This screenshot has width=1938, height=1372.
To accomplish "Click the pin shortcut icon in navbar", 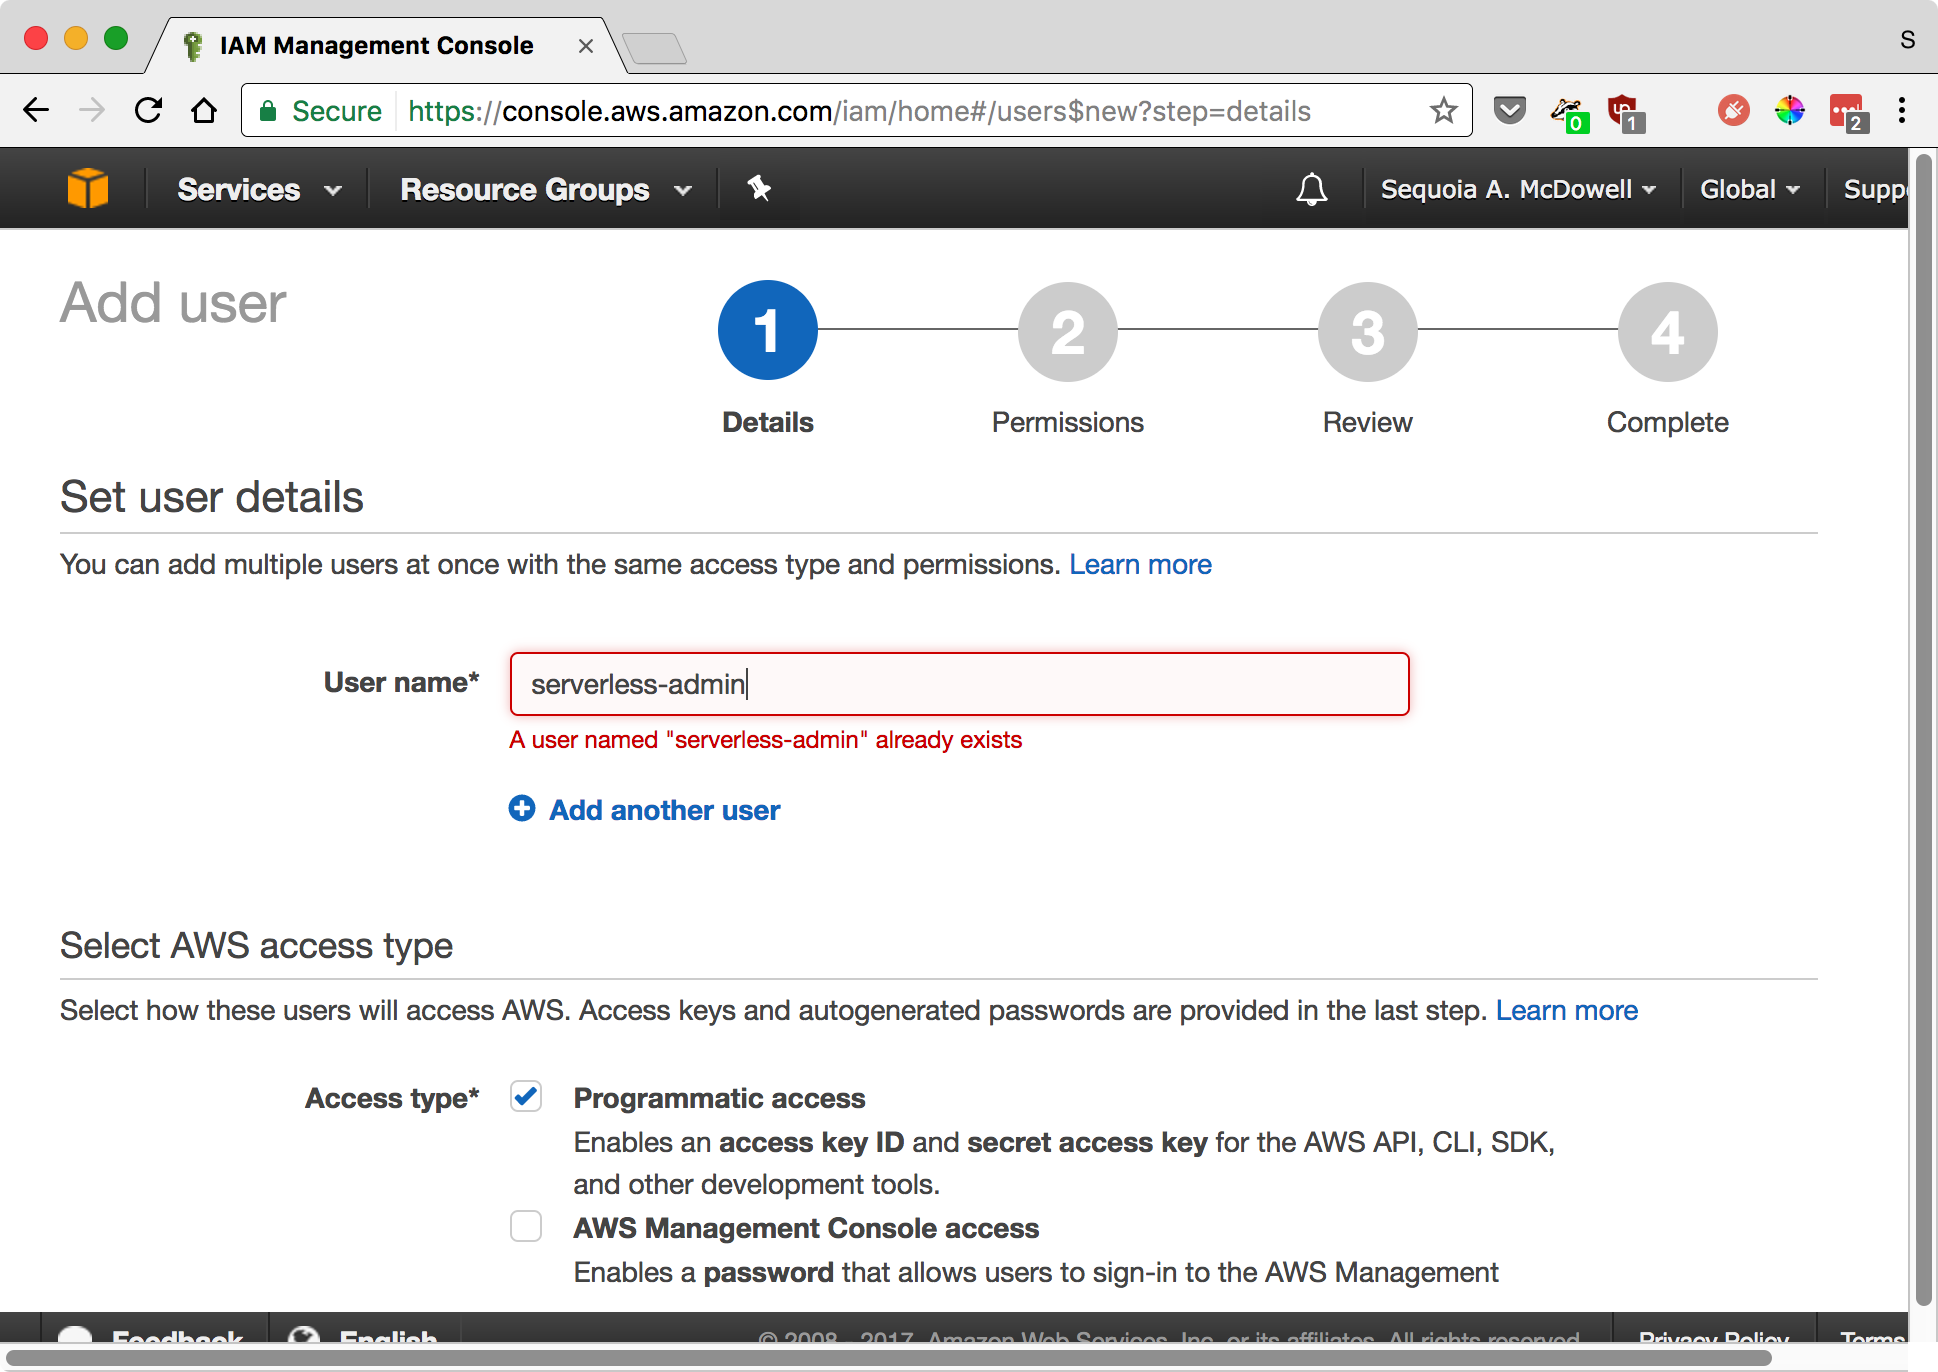I will point(759,188).
